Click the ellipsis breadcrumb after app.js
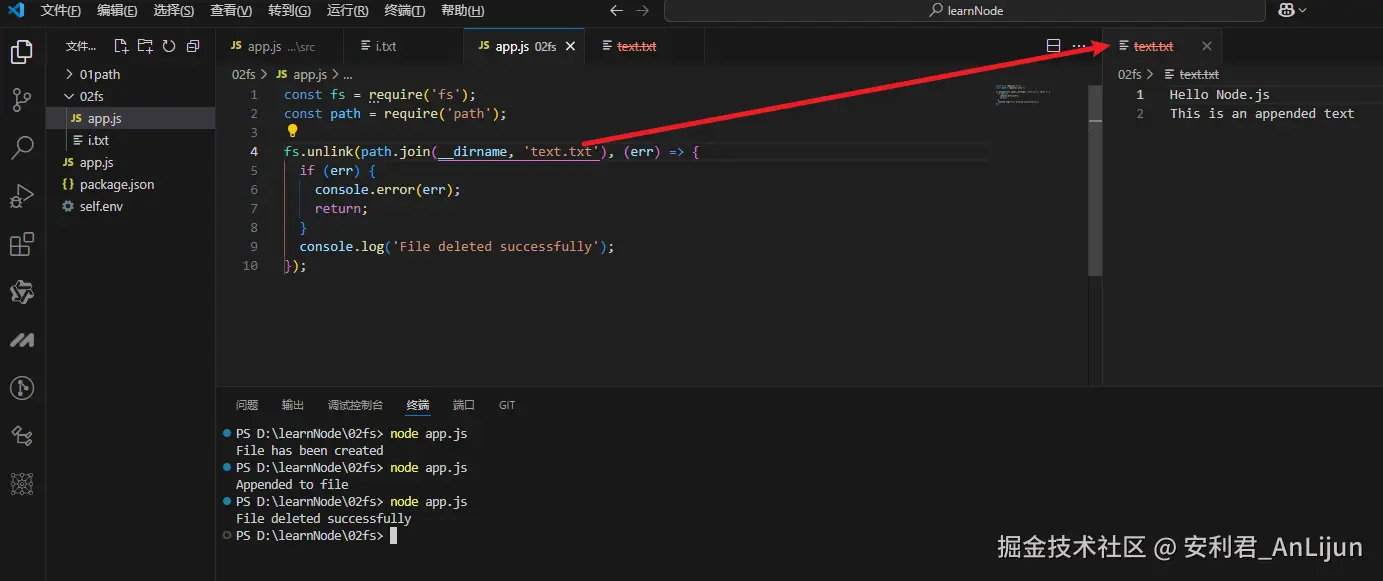Viewport: 1383px width, 581px height. click(x=348, y=74)
